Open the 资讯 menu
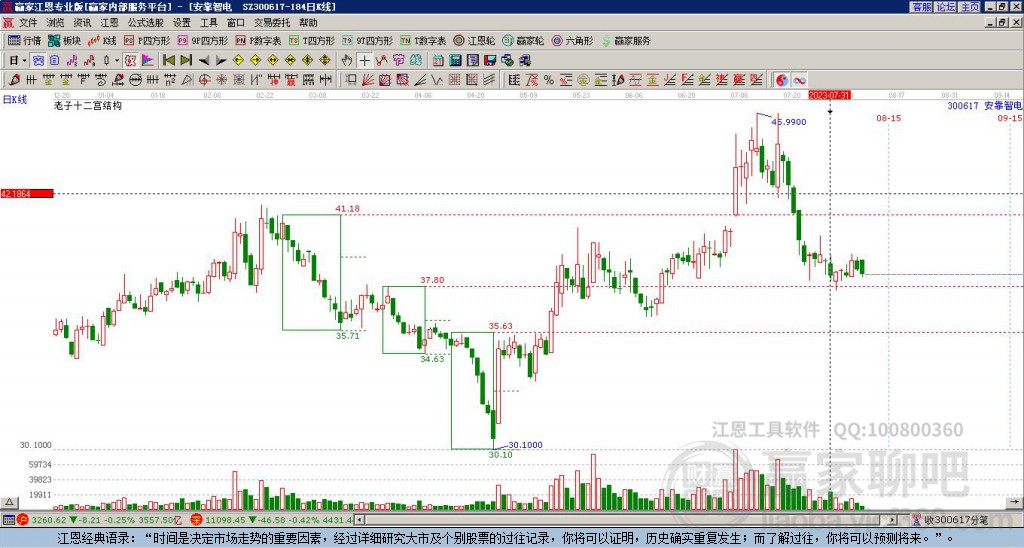1024x548 pixels. coord(82,23)
